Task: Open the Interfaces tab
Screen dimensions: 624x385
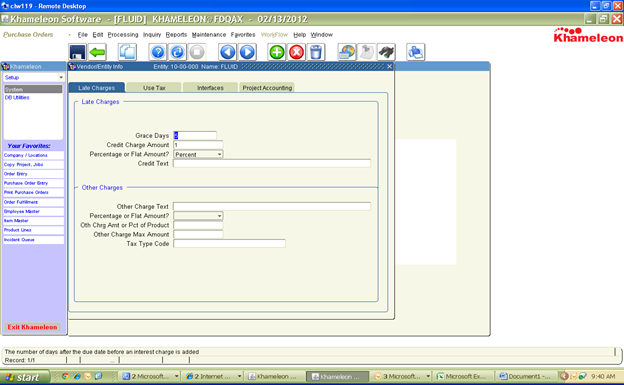Action: (210, 88)
